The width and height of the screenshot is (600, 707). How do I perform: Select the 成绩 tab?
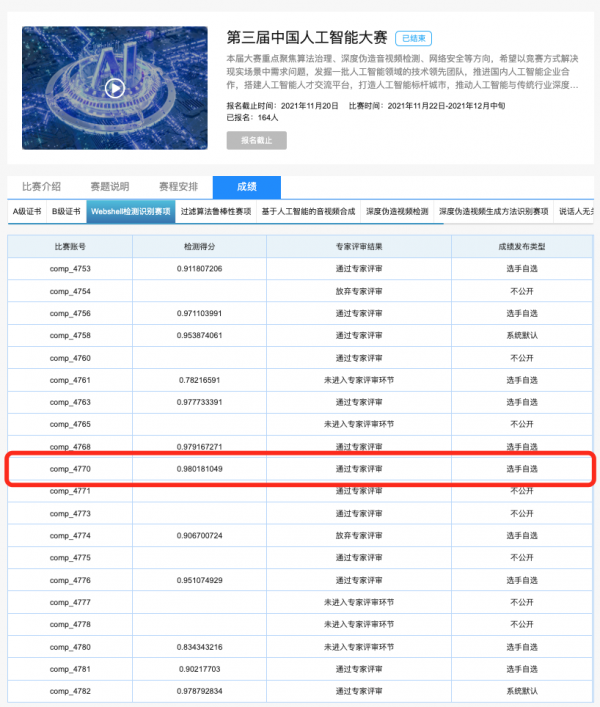(247, 187)
